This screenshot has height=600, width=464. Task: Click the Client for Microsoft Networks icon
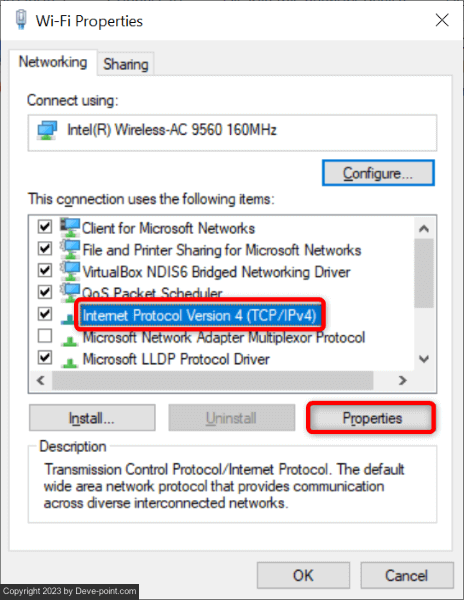click(x=70, y=227)
